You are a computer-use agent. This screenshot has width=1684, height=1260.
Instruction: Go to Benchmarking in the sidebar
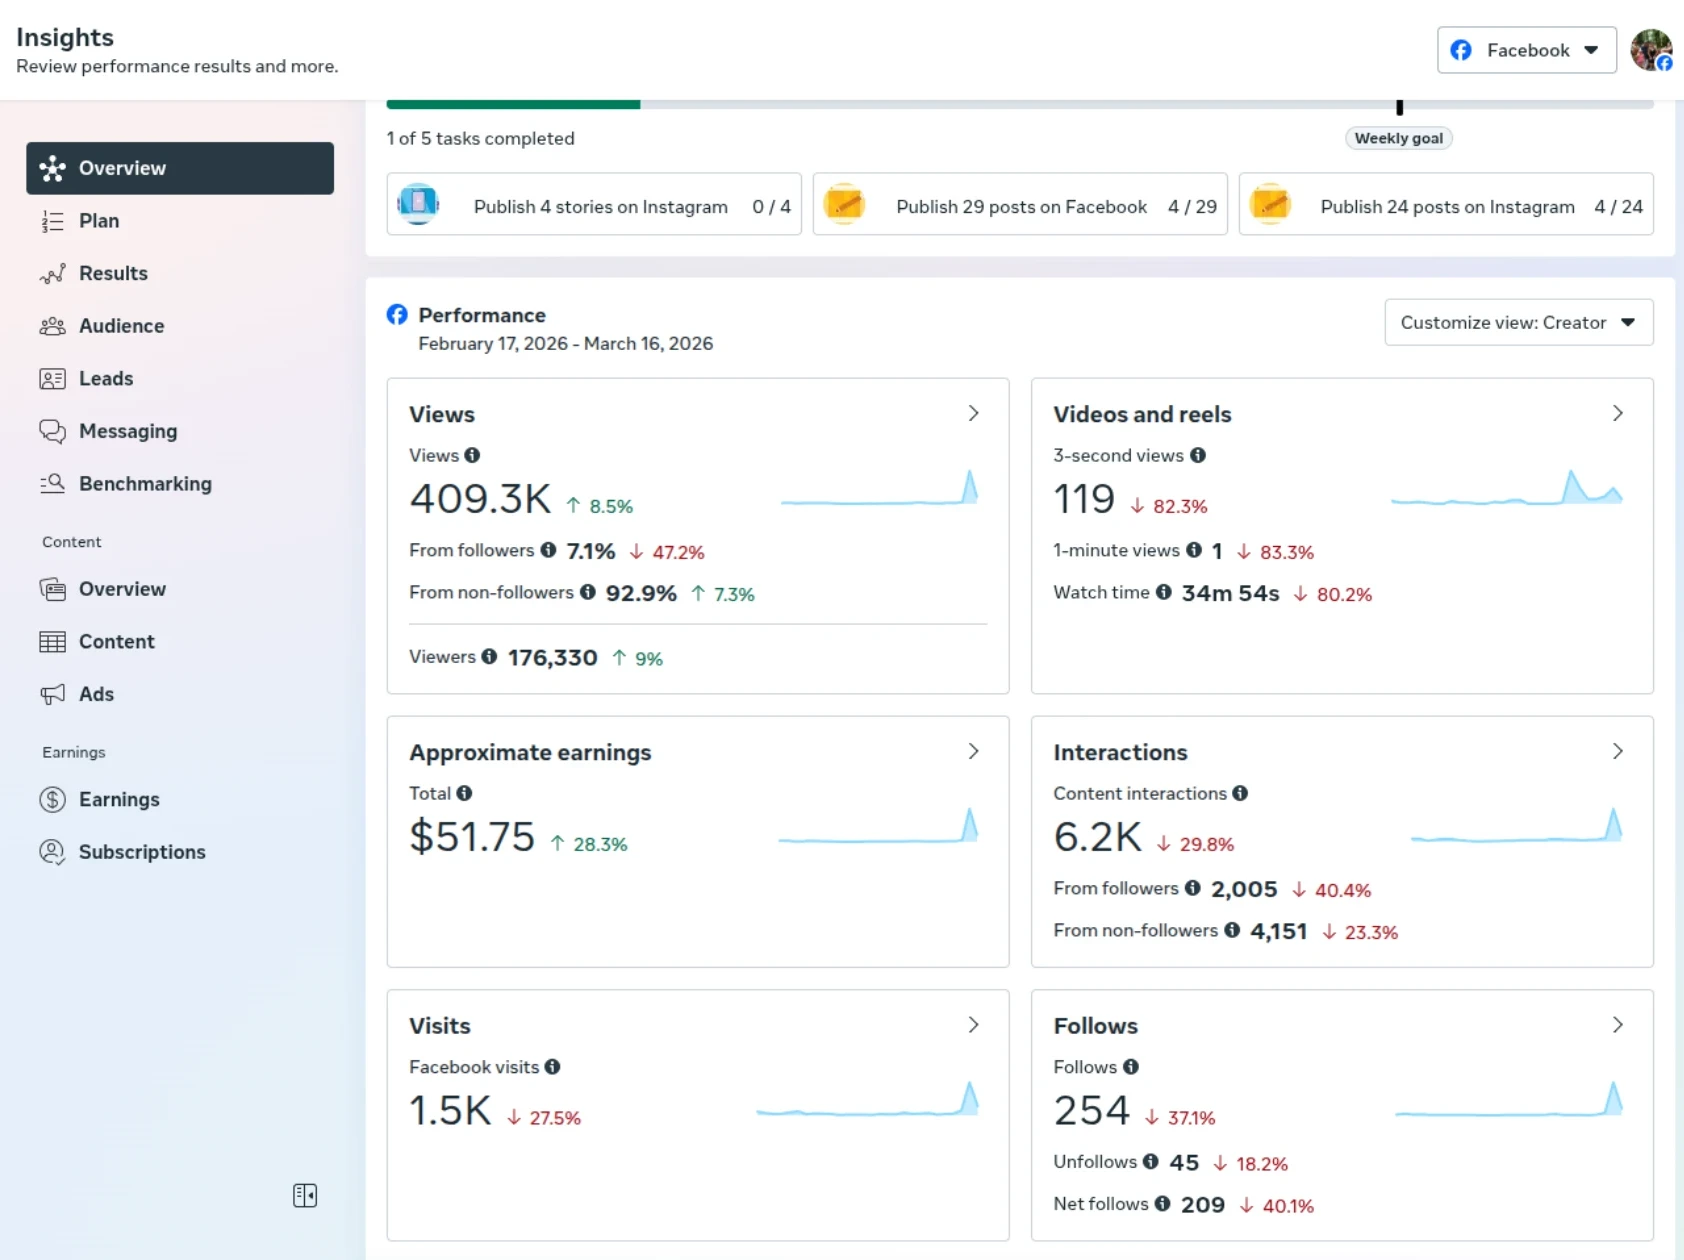145,484
